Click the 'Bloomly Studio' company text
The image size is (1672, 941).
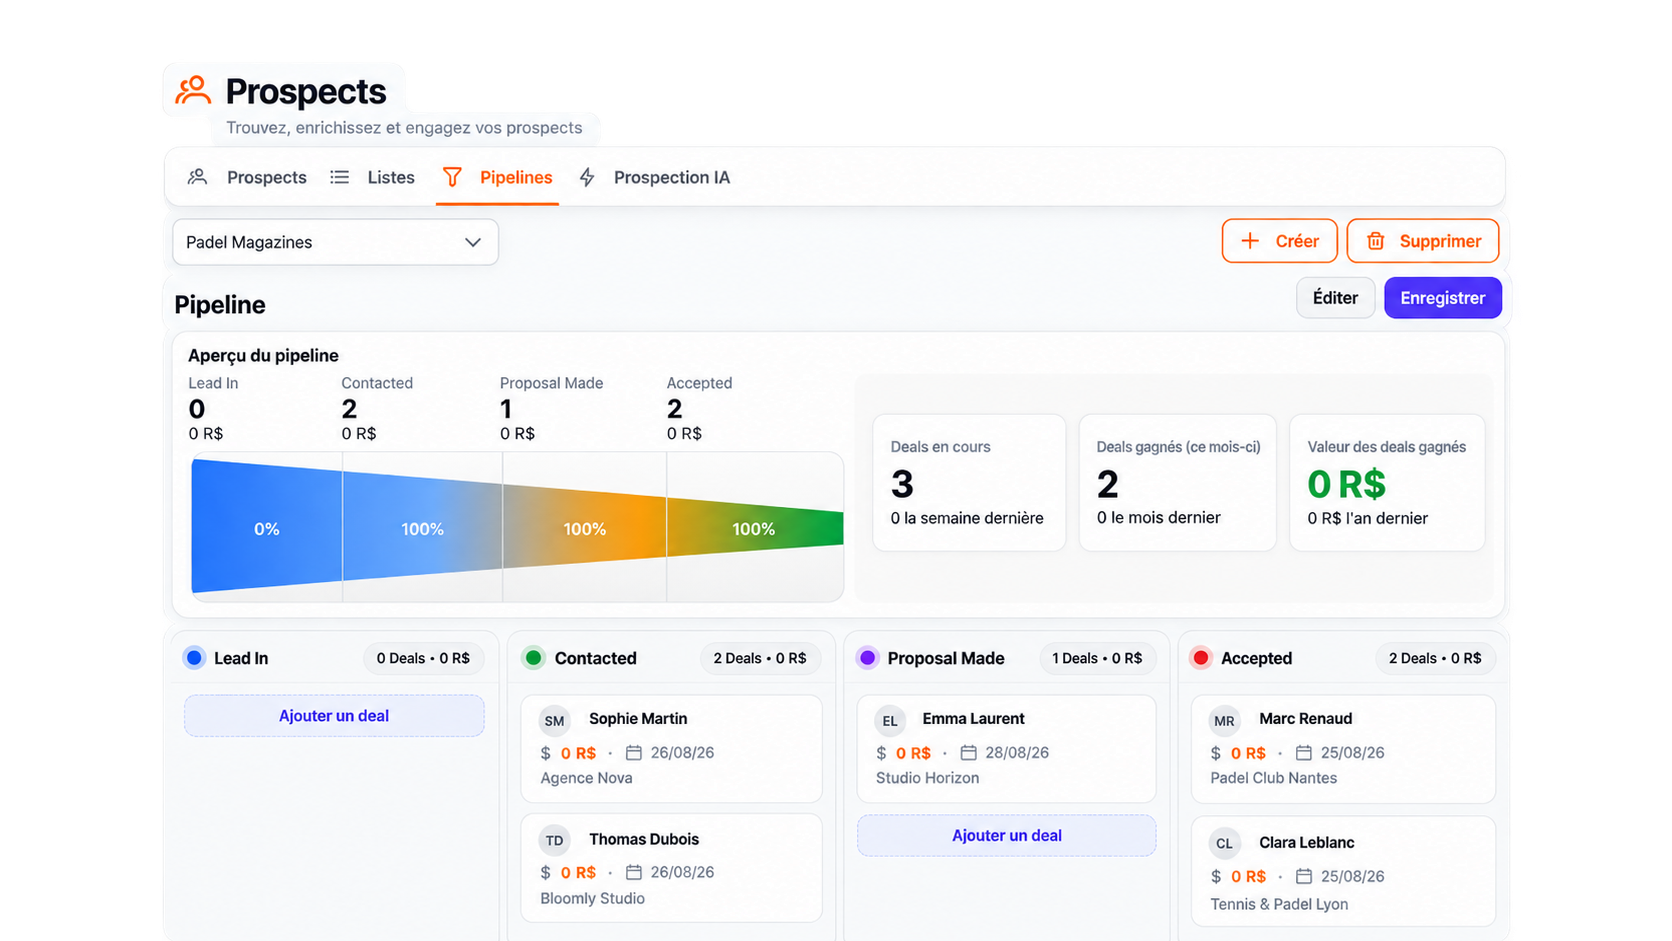[x=592, y=898]
